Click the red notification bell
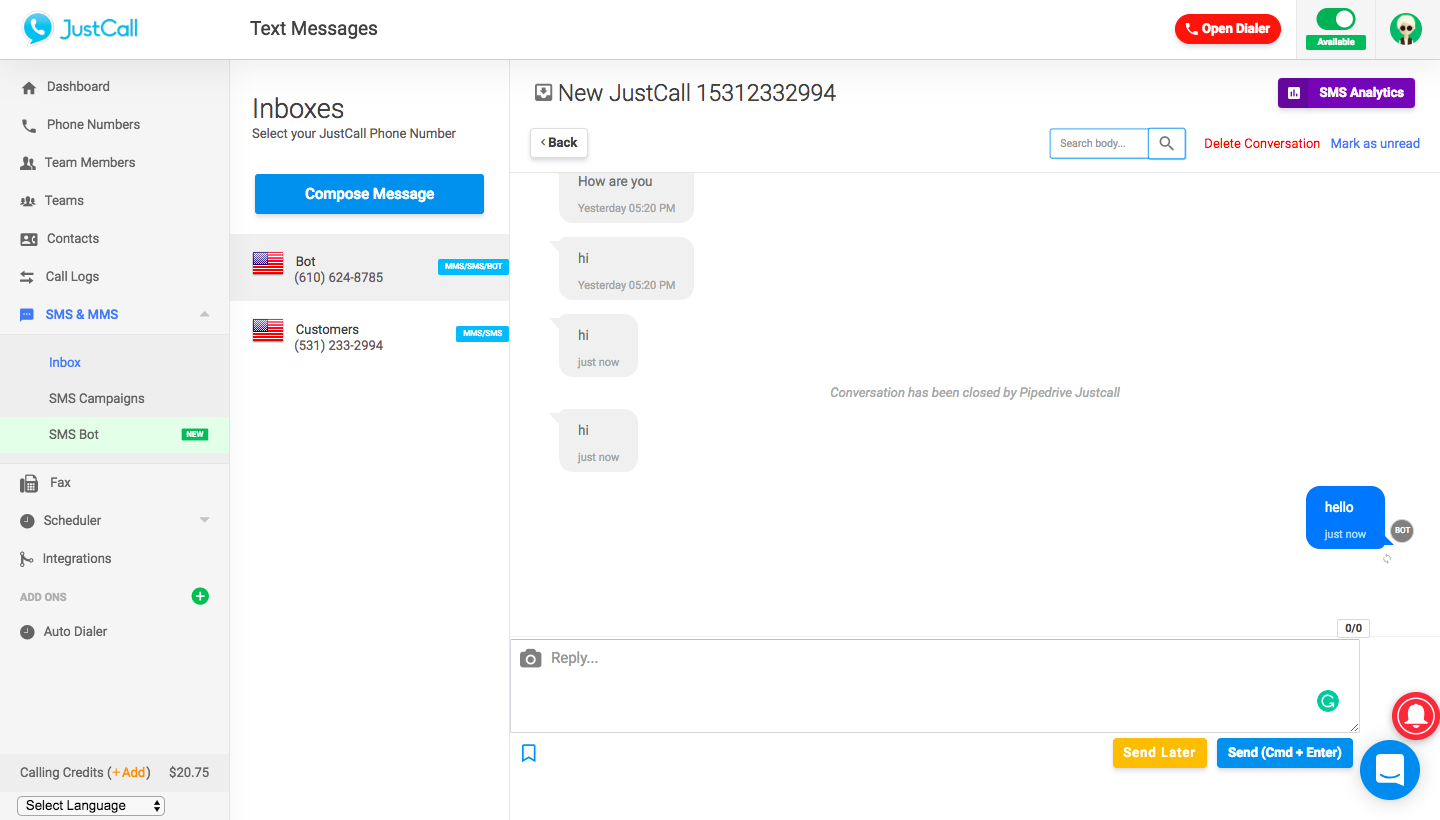 point(1416,715)
